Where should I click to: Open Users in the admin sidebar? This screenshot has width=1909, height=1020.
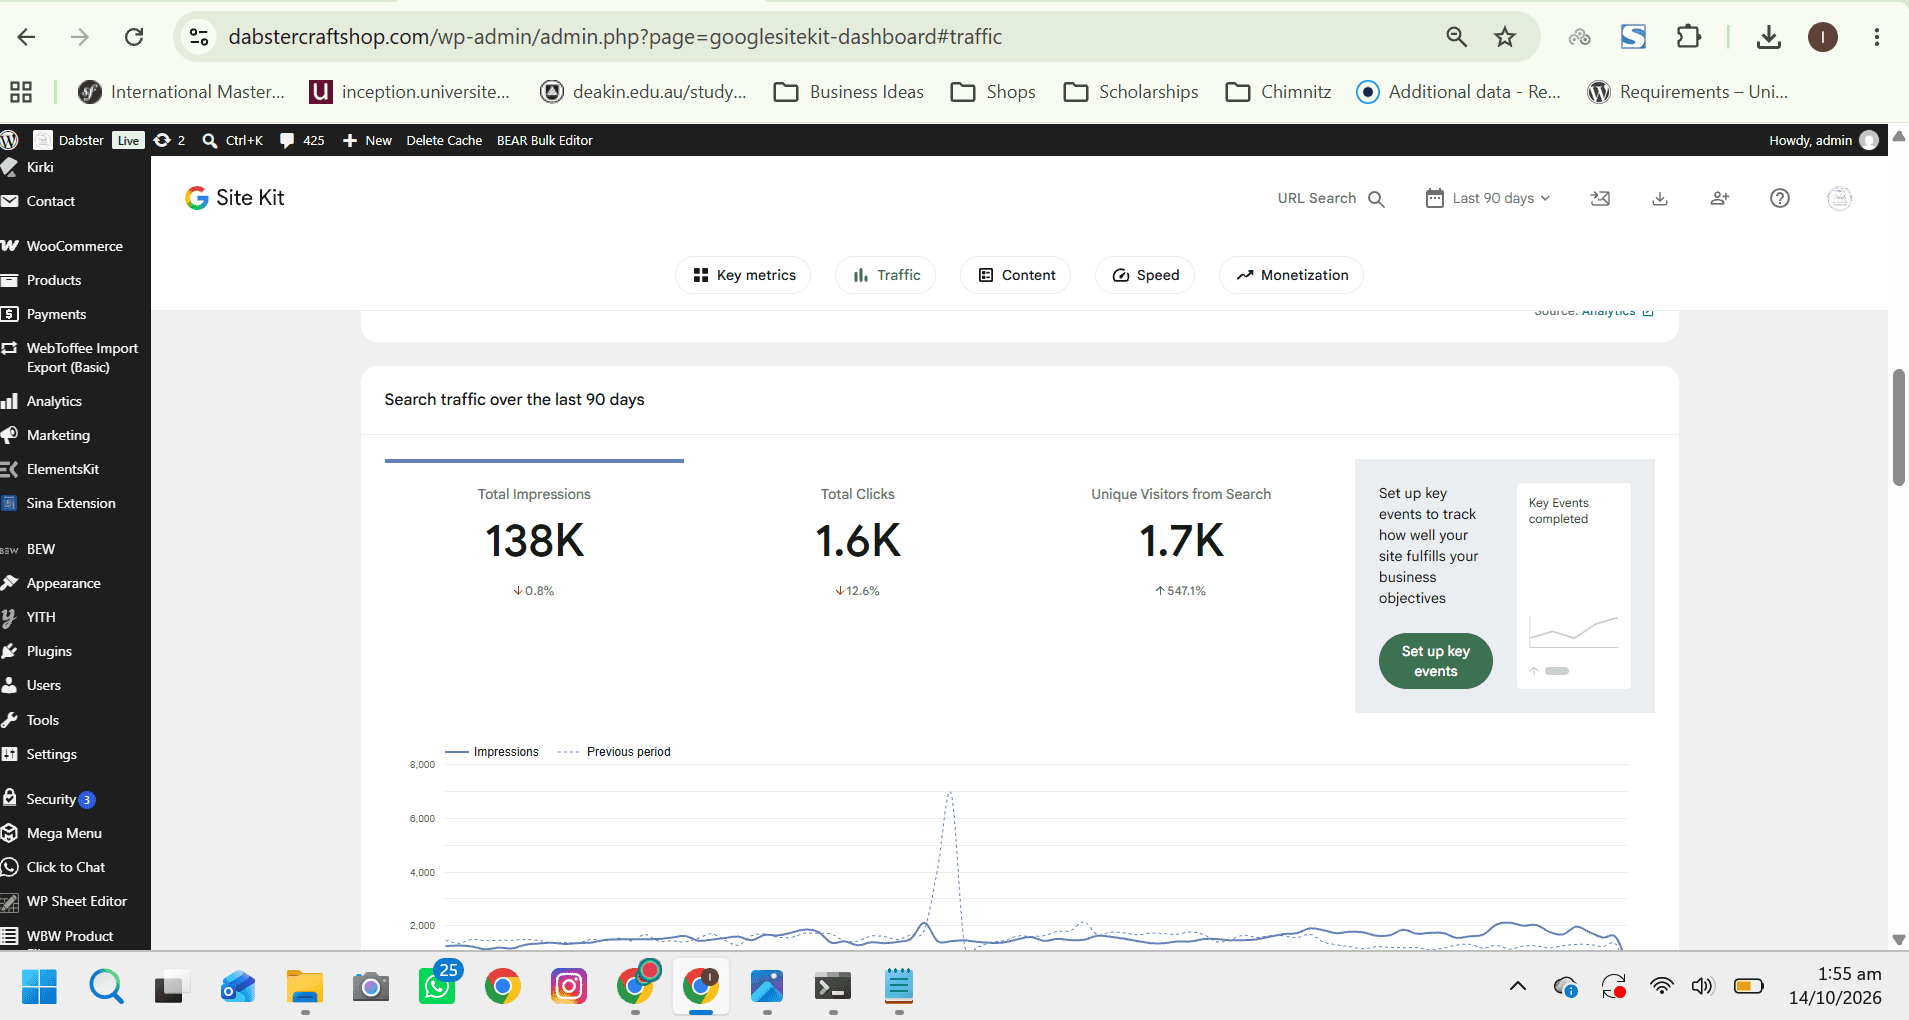point(75,685)
